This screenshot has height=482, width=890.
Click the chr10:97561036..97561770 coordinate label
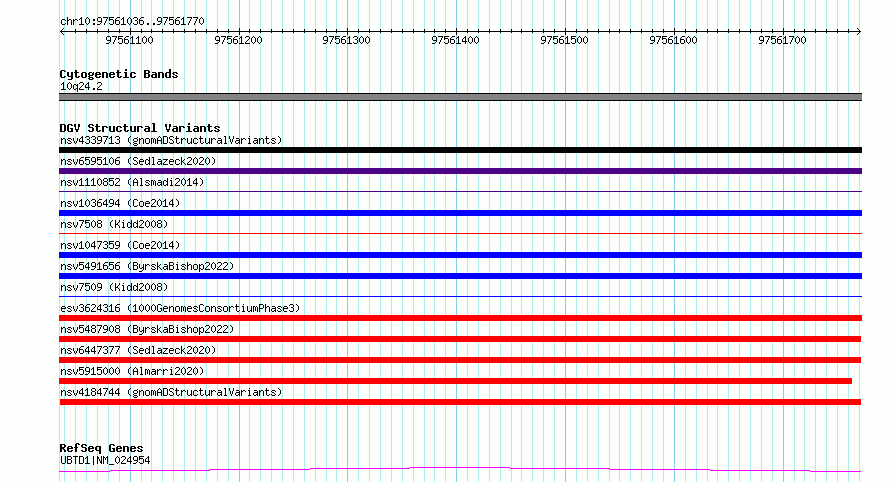tap(132, 21)
